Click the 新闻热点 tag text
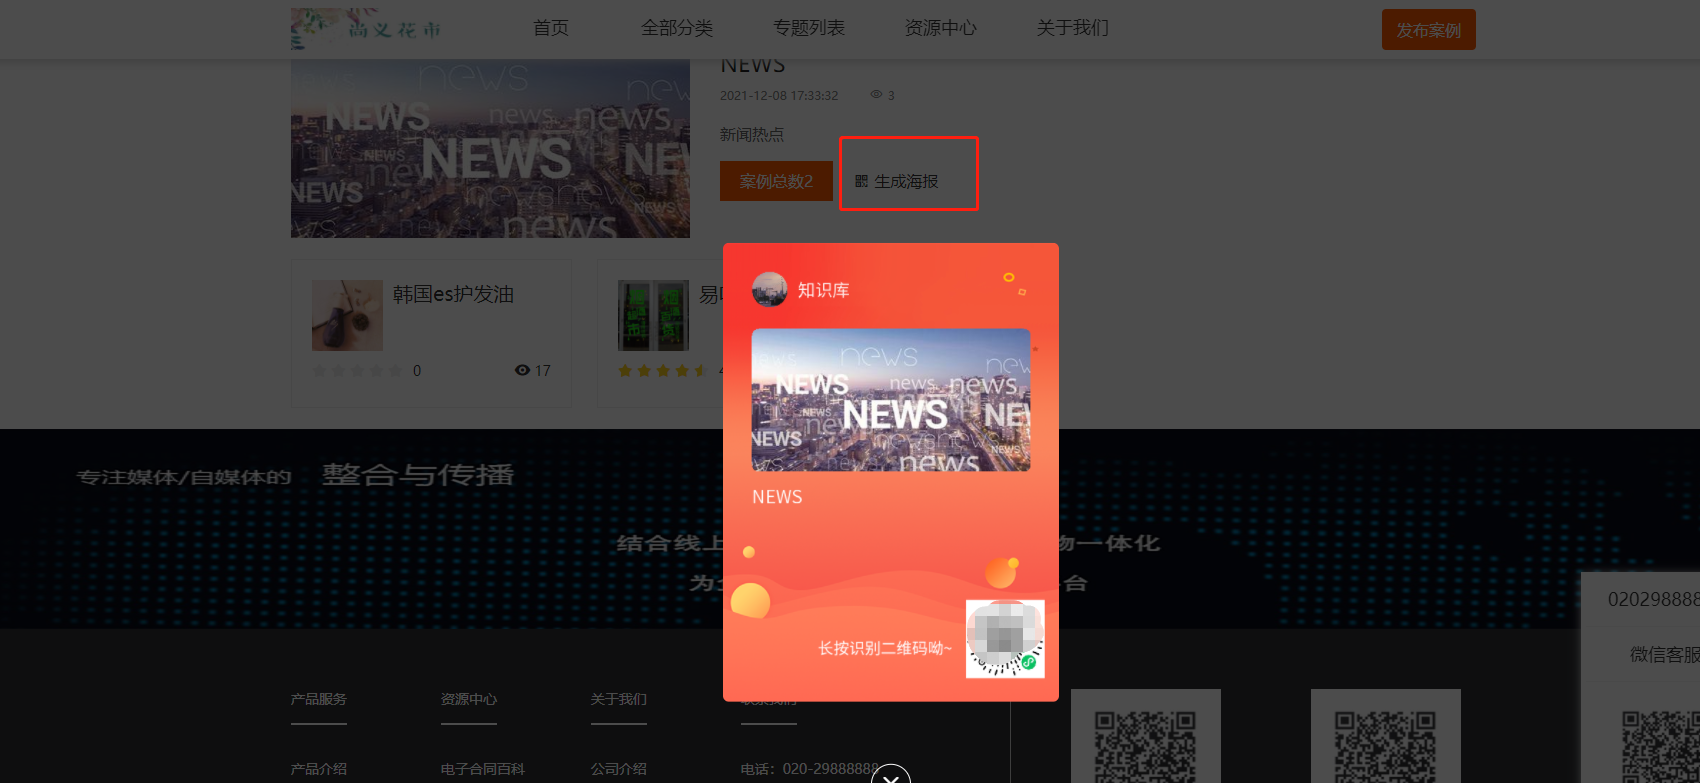The width and height of the screenshot is (1700, 783). [x=752, y=135]
